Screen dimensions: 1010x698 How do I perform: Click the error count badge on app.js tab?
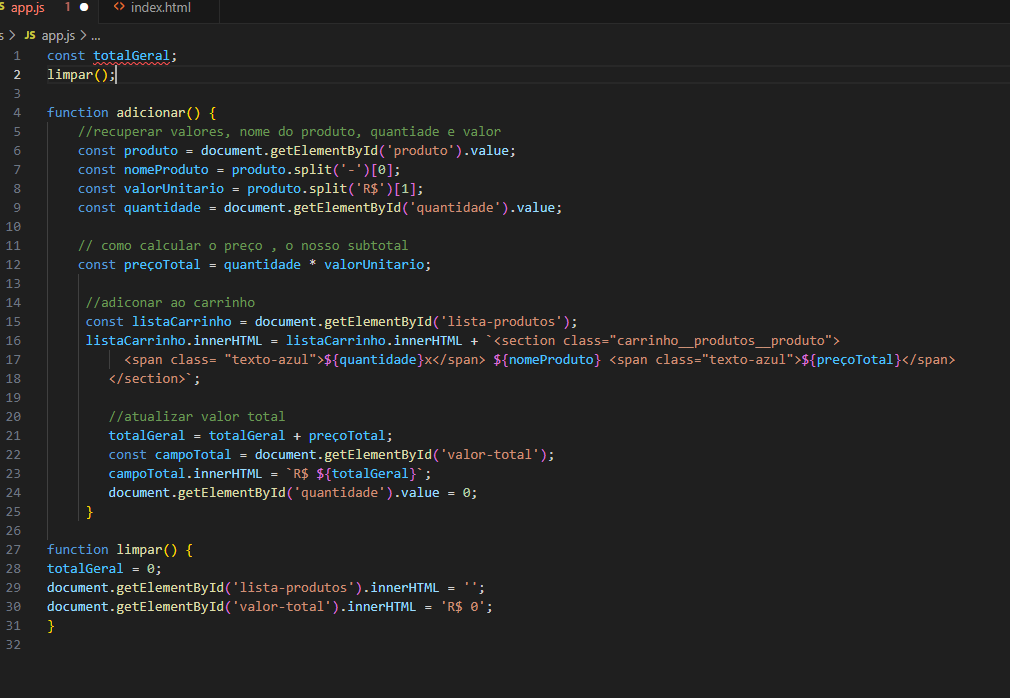(x=68, y=8)
